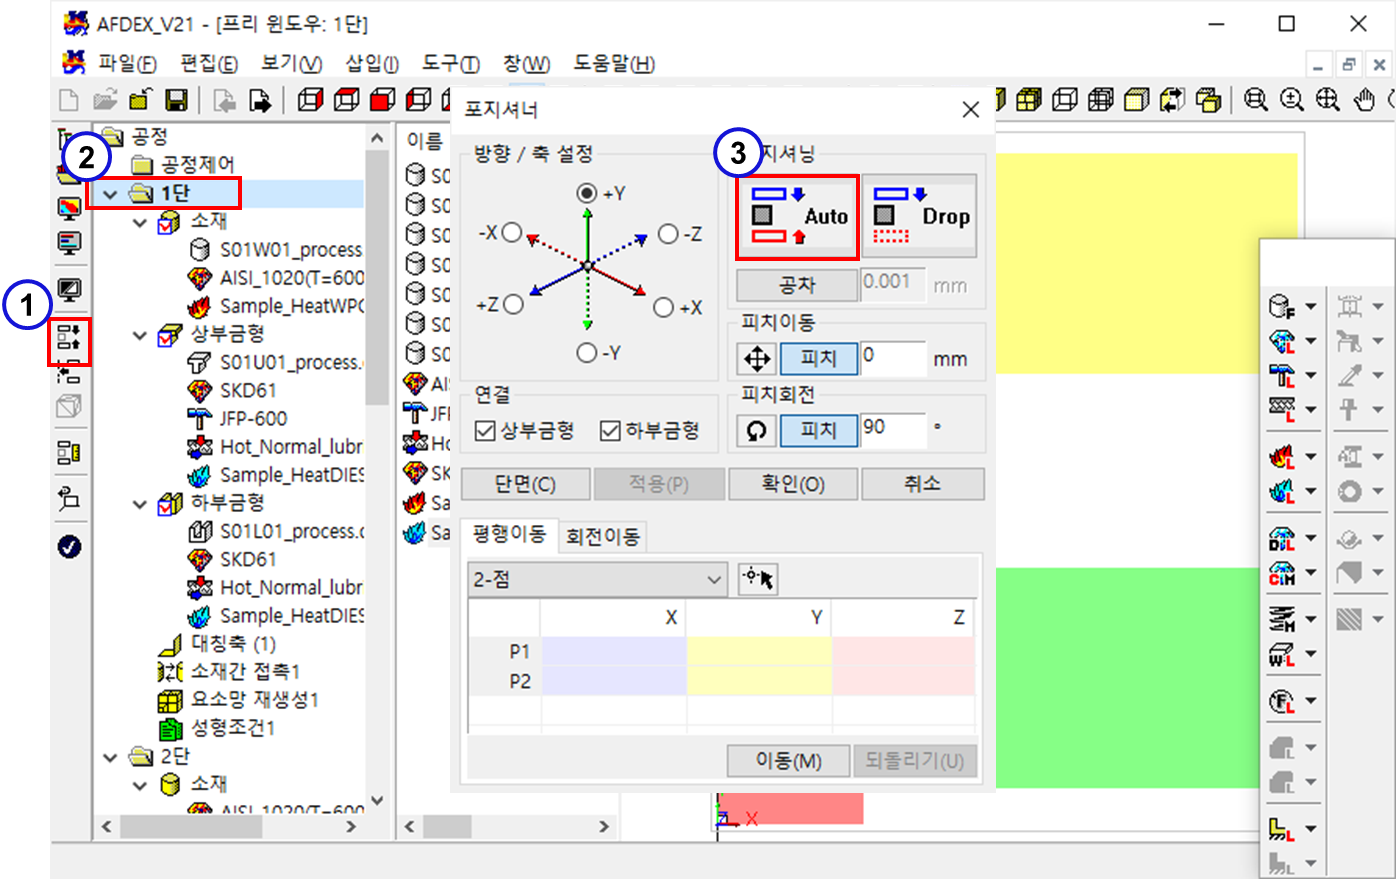Click the 확인(O) button
The width and height of the screenshot is (1396, 879).
click(x=792, y=484)
